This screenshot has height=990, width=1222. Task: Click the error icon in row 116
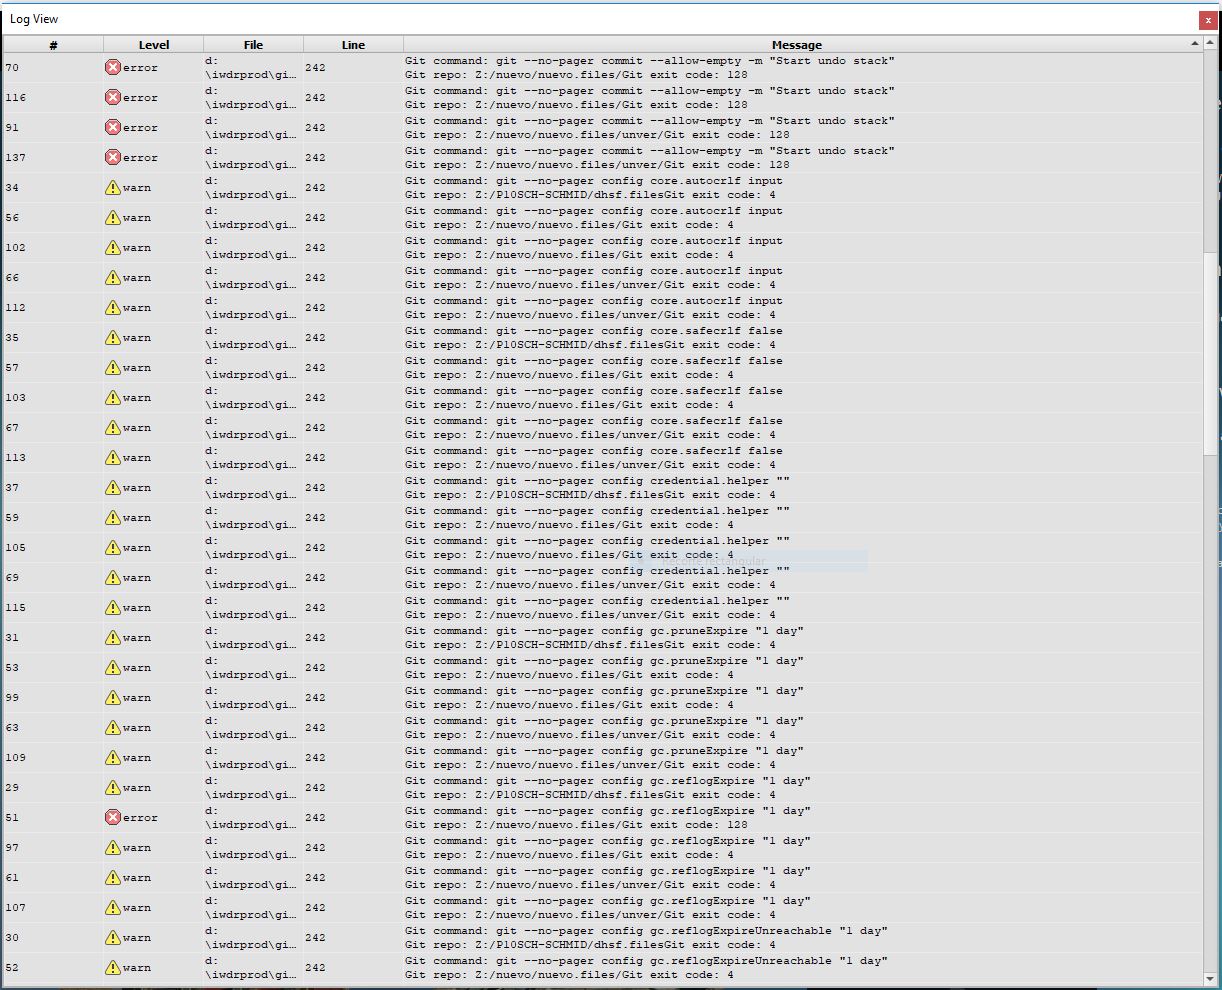[x=113, y=98]
